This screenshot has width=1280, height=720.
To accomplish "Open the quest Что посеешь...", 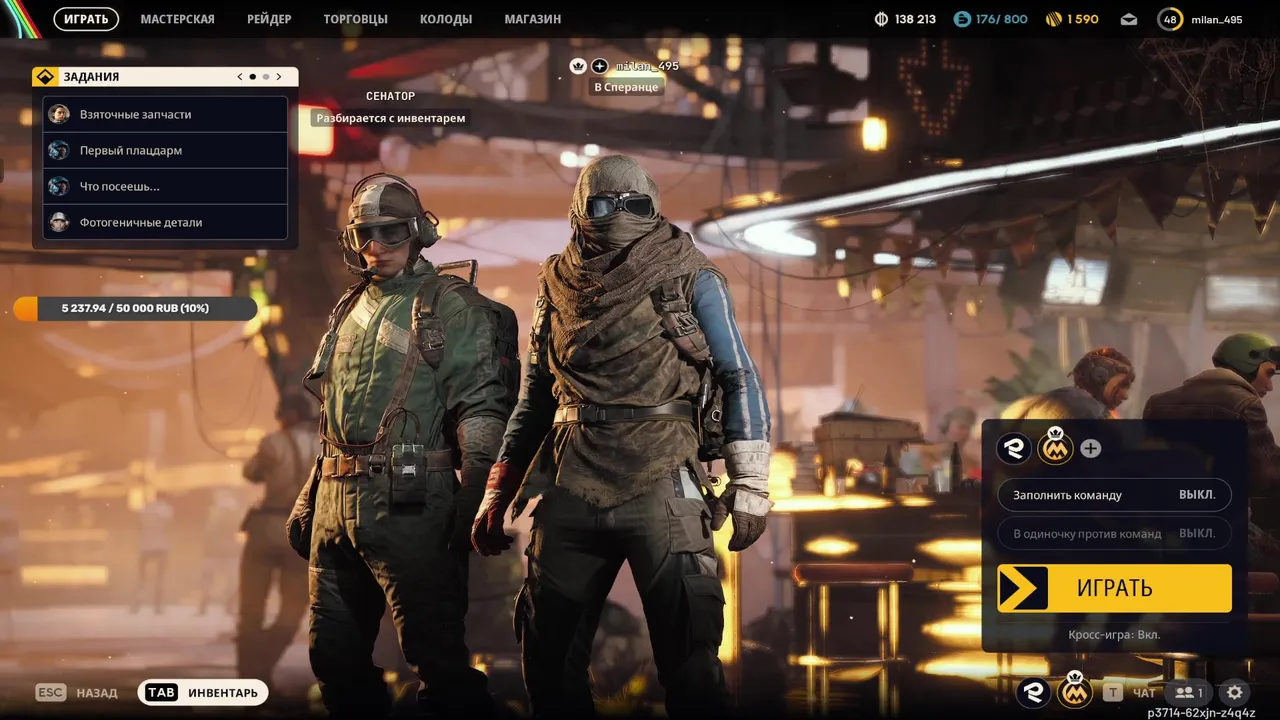I will click(x=165, y=186).
